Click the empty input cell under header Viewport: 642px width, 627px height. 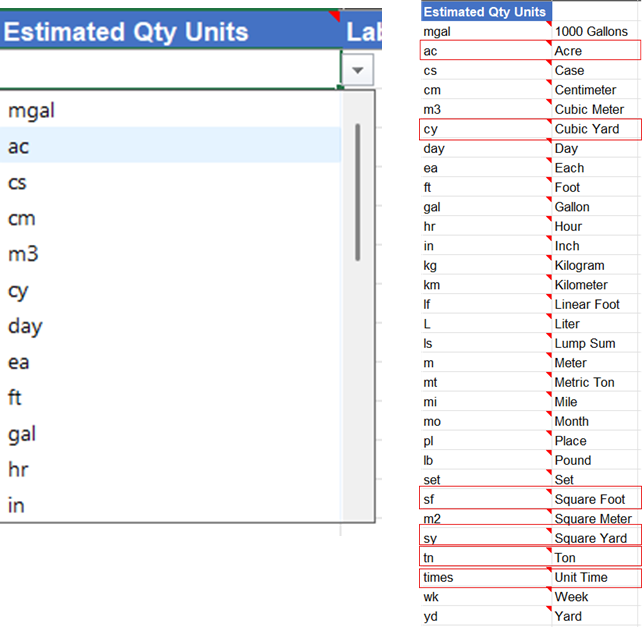tap(170, 70)
